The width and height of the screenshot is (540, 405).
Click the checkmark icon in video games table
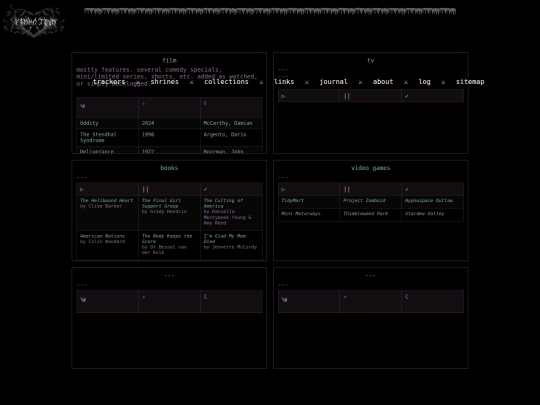407,189
